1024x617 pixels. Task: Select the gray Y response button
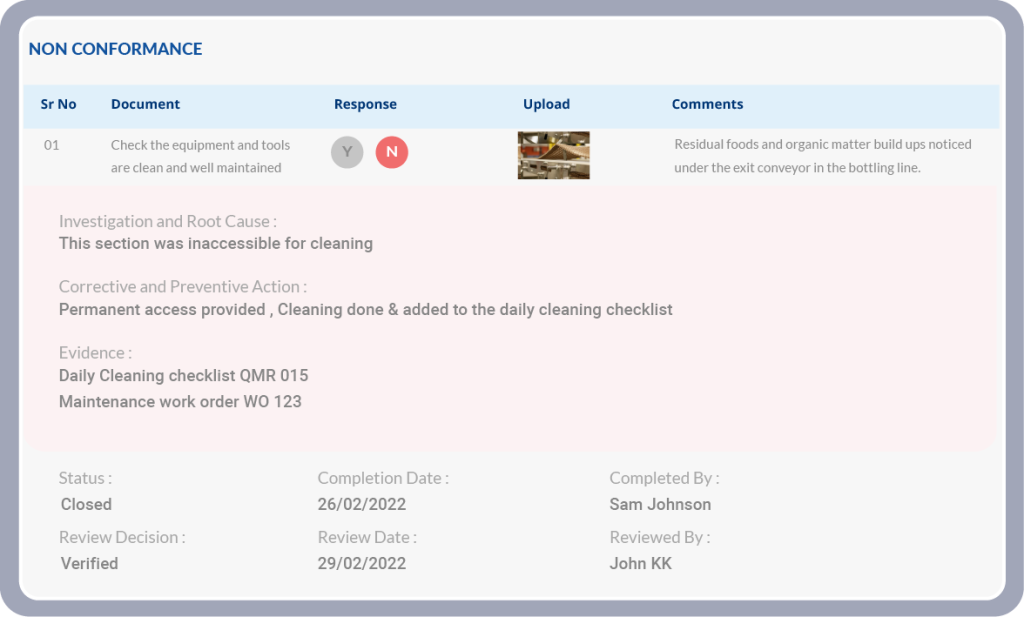pyautogui.click(x=347, y=152)
